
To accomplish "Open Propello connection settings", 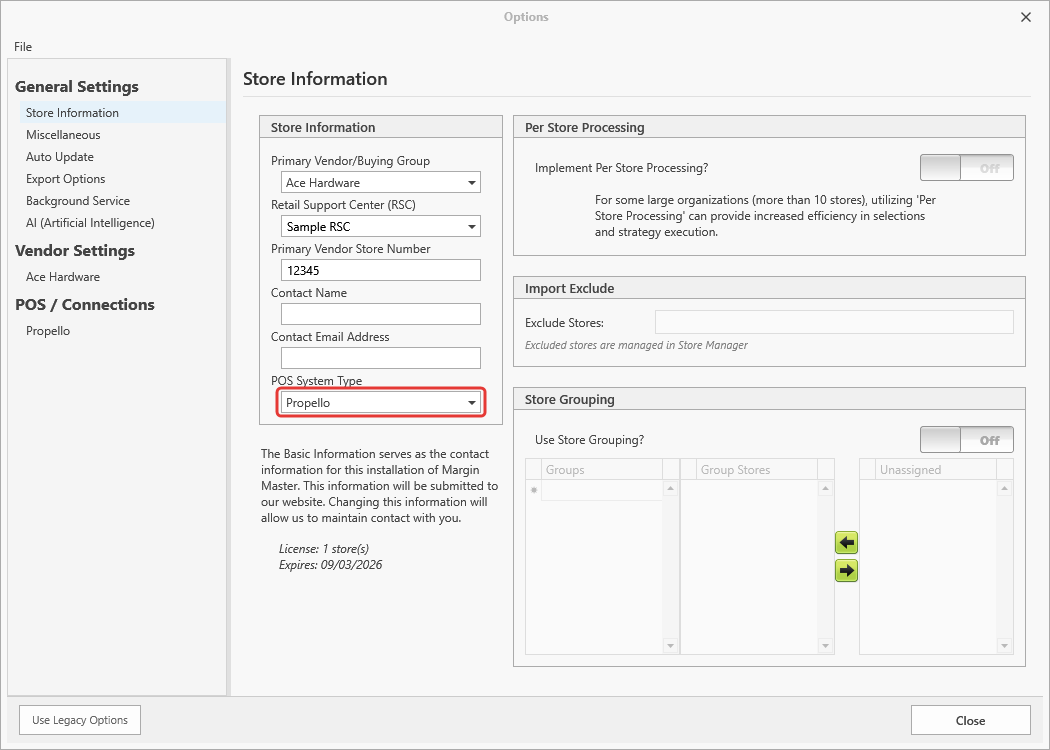I will 48,331.
